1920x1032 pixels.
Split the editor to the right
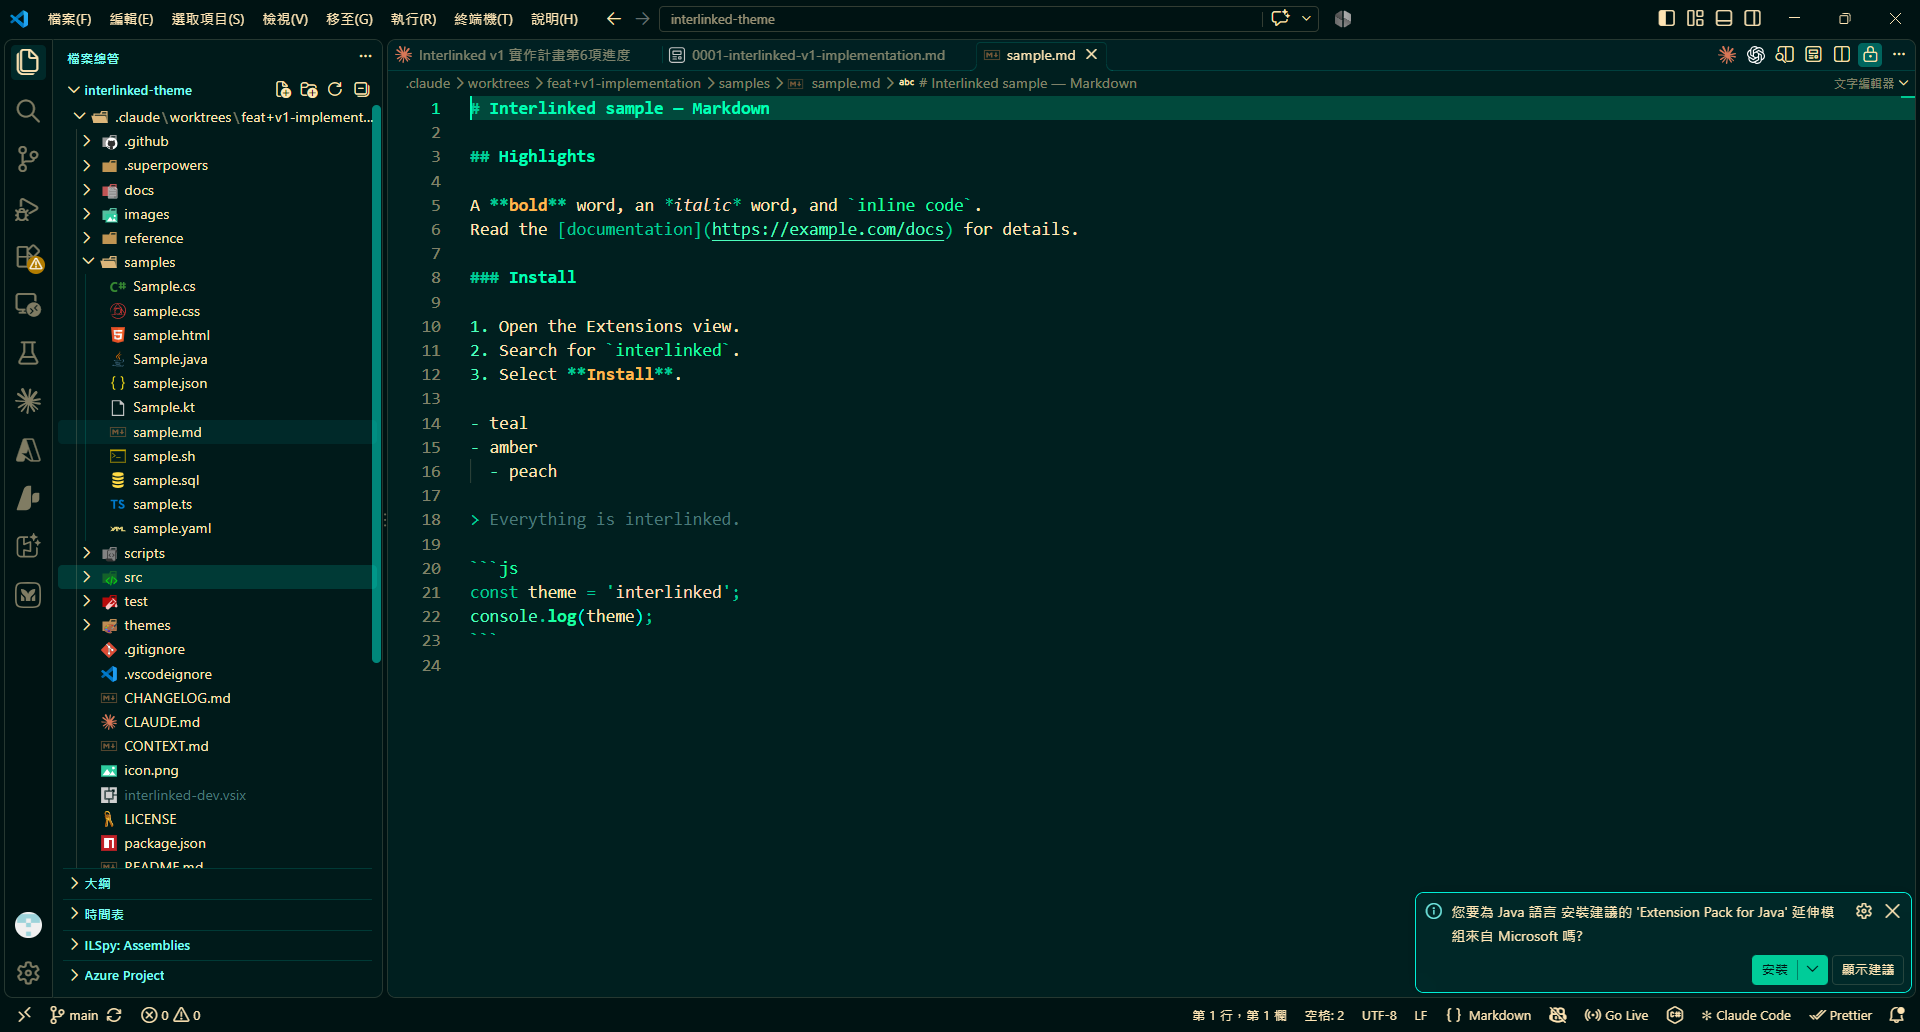point(1842,55)
